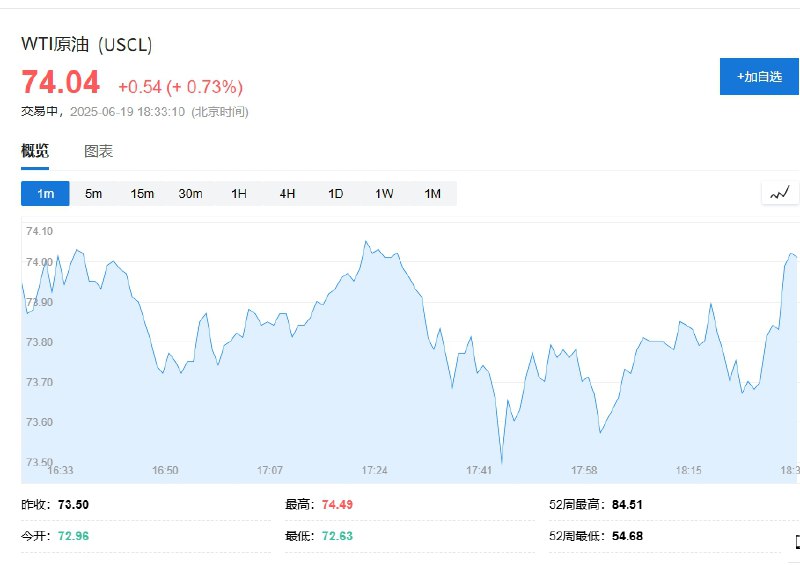This screenshot has width=800, height=565.
Task: Click the partial icon at bottom-right edge
Action: (x=797, y=542)
